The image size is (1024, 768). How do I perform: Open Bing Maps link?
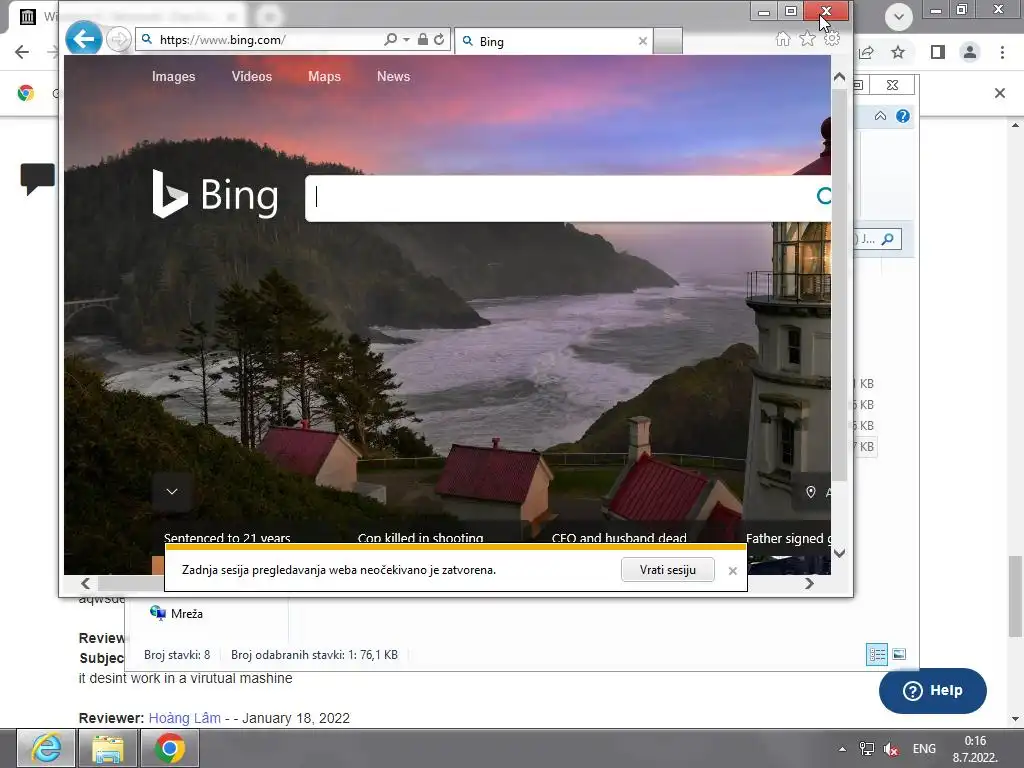click(325, 76)
